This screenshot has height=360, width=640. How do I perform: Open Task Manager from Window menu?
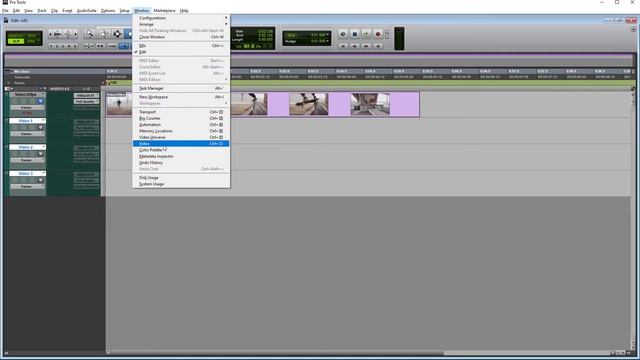coord(181,88)
